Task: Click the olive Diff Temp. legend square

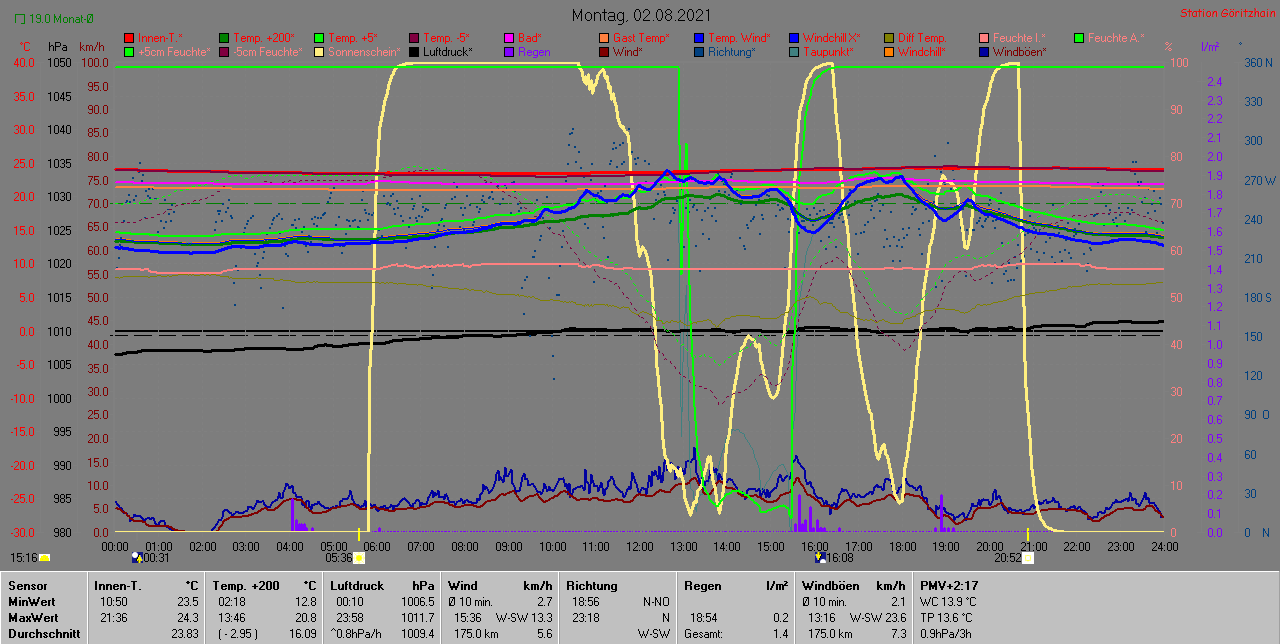Action: 888,38
